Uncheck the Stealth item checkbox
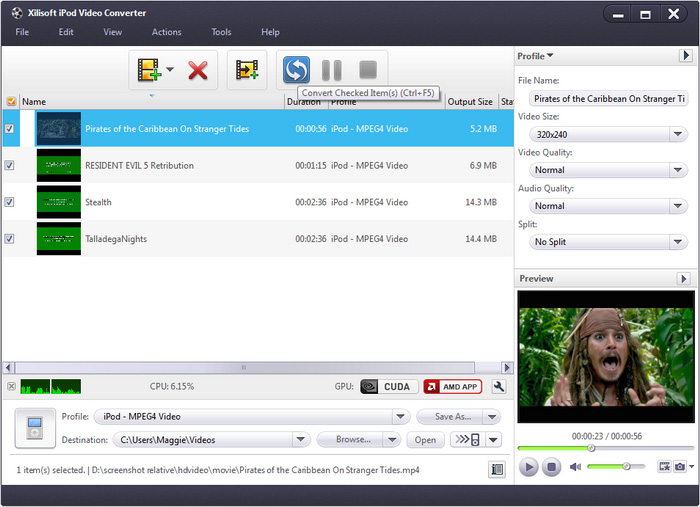 (10, 202)
